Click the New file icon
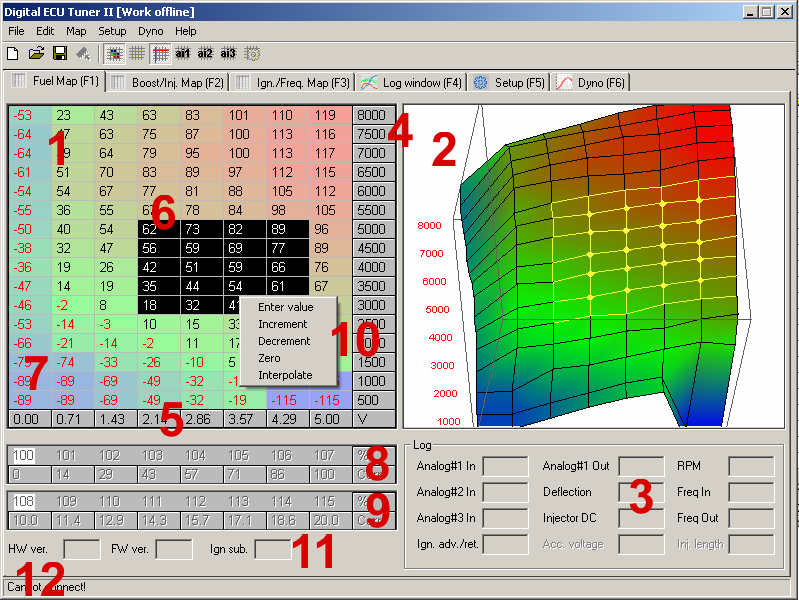 click(13, 53)
